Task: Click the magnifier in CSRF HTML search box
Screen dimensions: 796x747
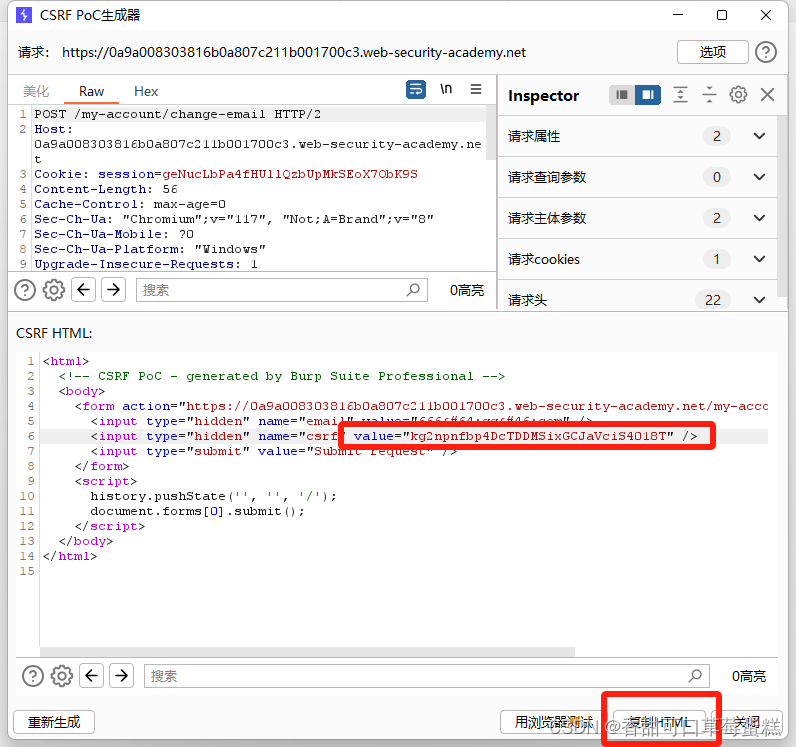Action: point(695,676)
